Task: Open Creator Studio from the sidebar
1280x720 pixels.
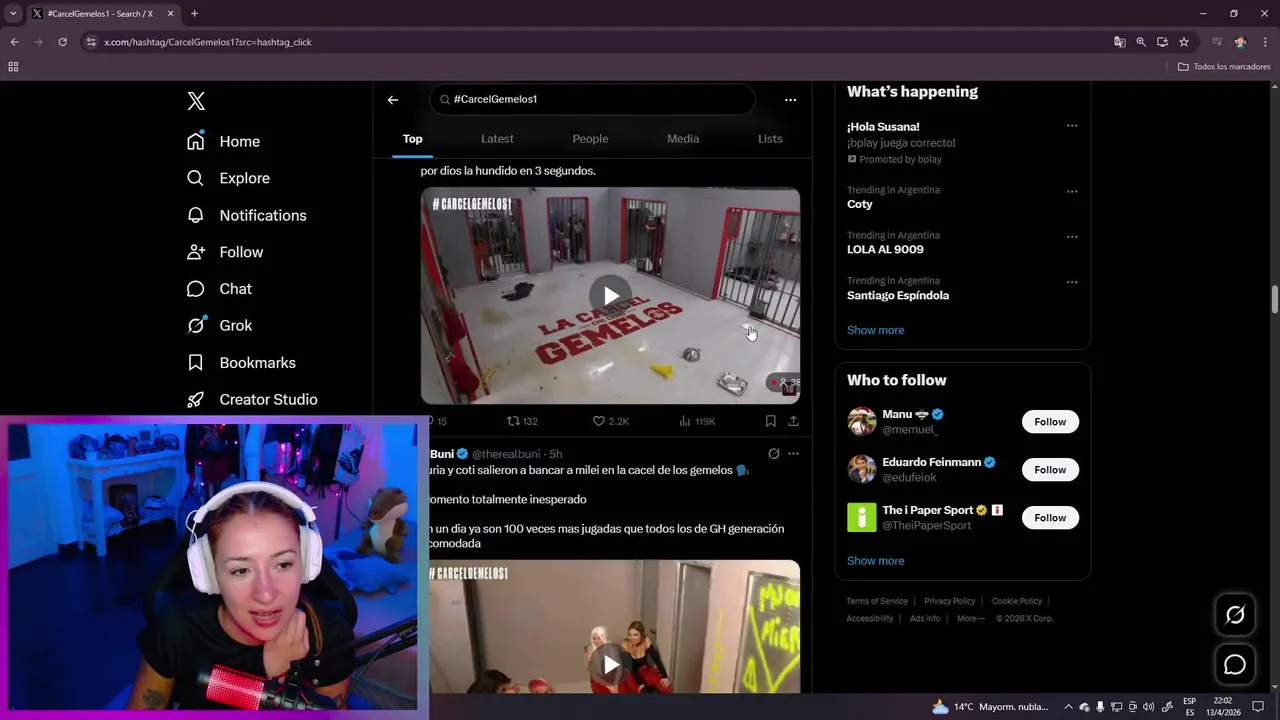Action: (x=252, y=399)
